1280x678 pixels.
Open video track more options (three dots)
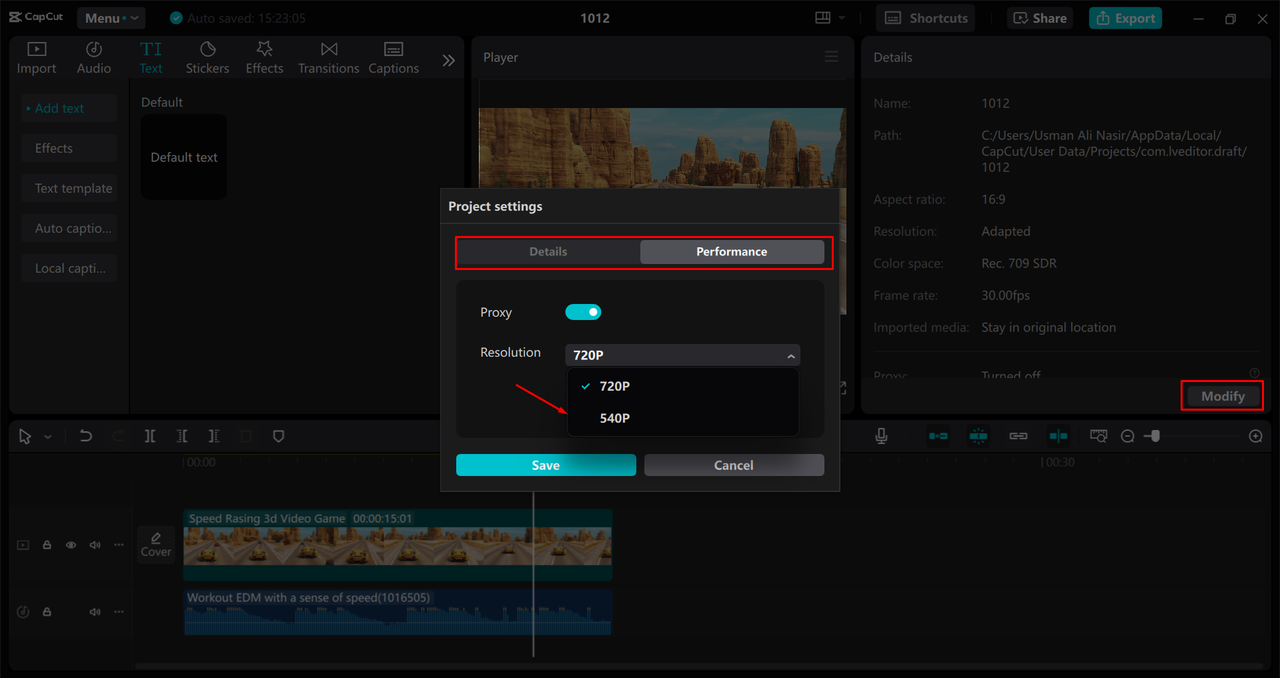pyautogui.click(x=119, y=545)
